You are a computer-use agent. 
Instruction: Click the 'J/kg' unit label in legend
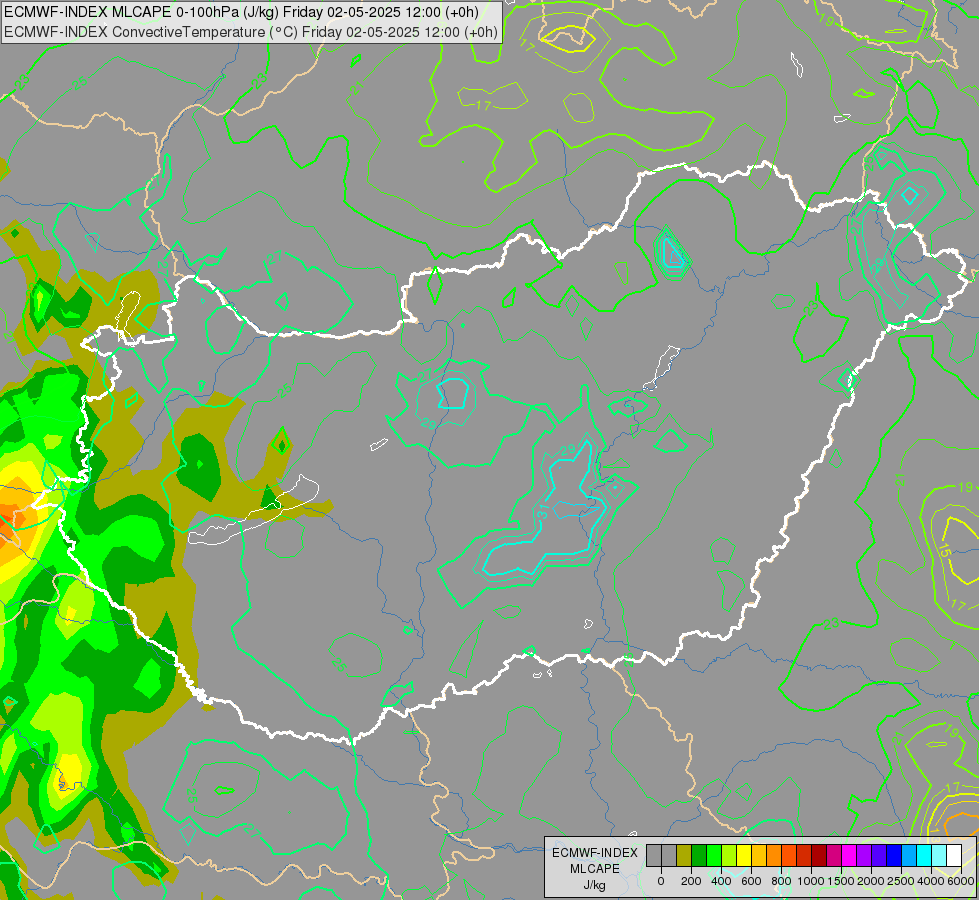click(594, 885)
